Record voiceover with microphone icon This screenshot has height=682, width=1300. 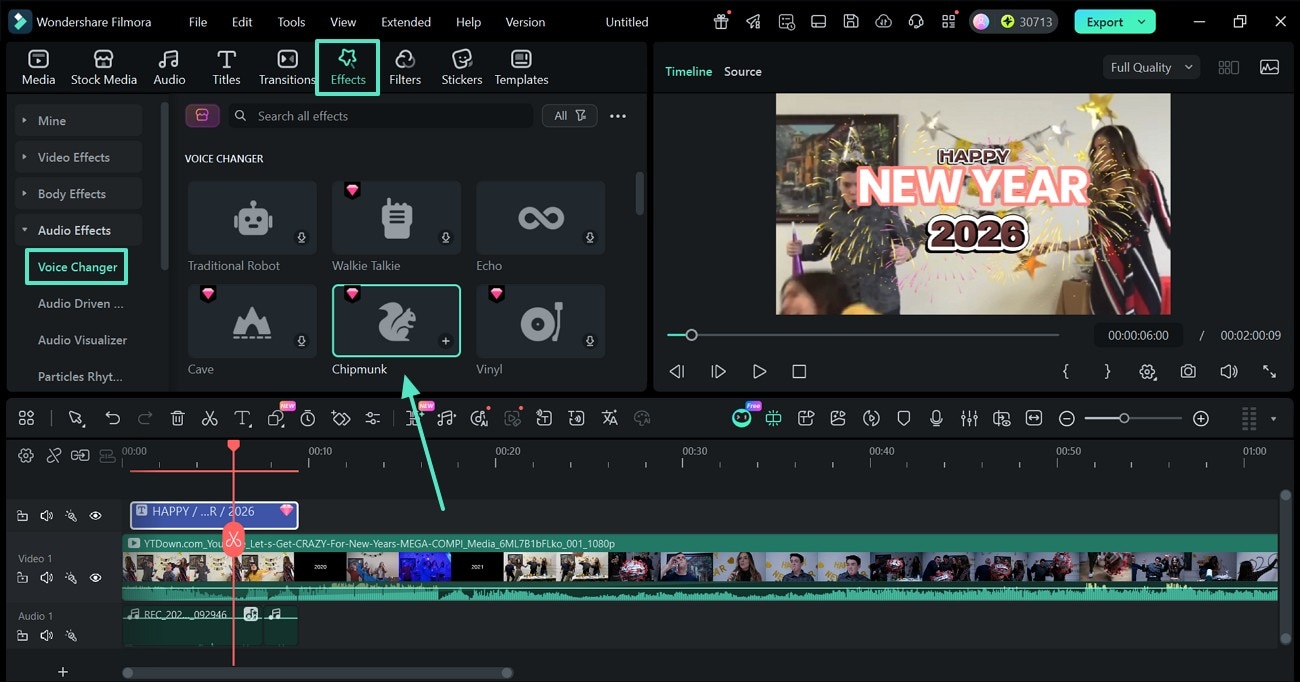[936, 418]
